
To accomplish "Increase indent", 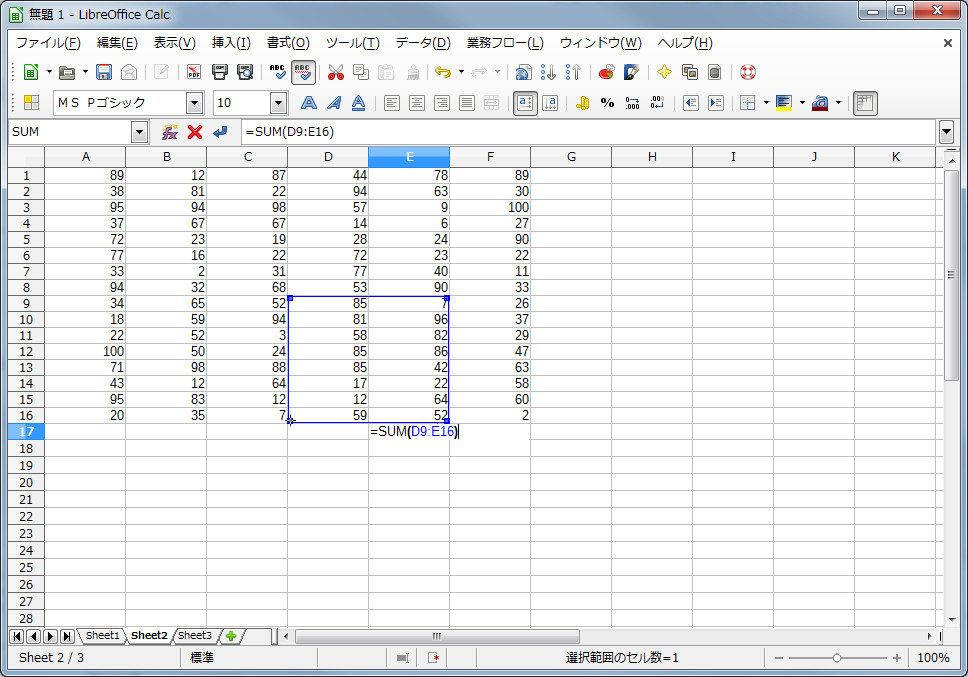I will point(716,103).
